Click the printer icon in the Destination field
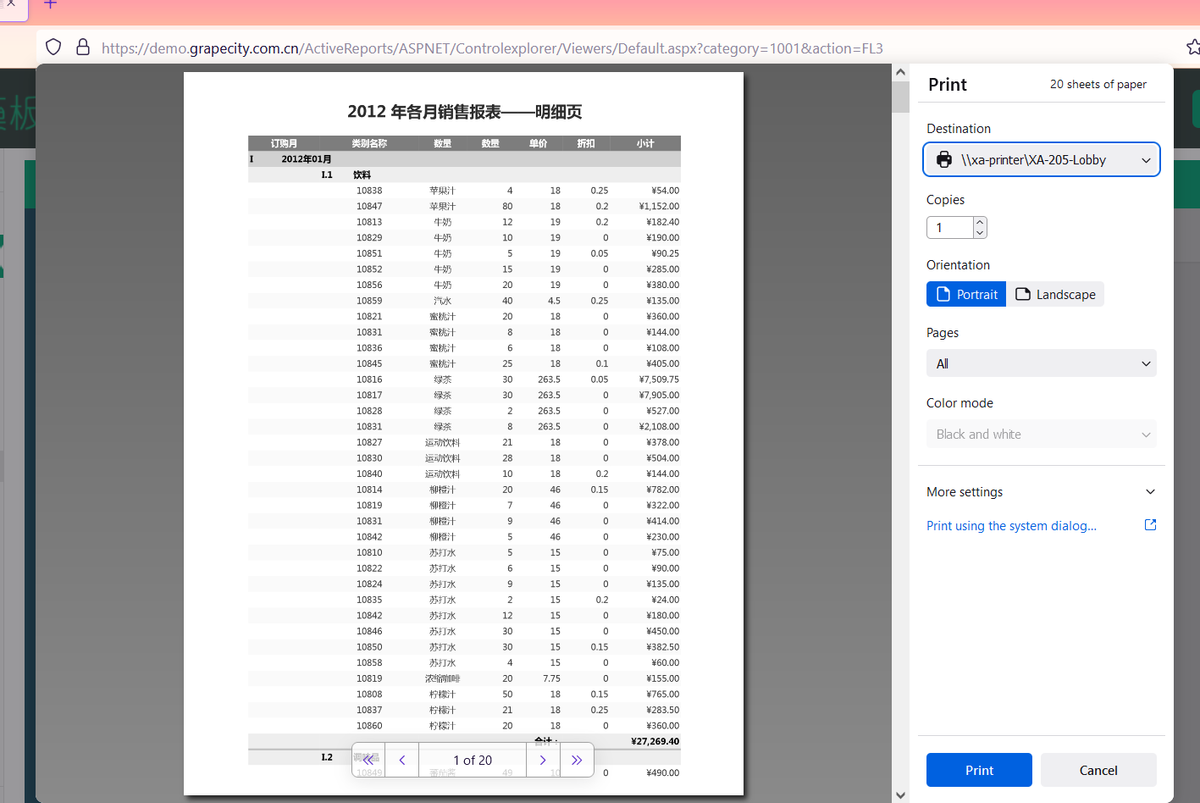 click(945, 159)
